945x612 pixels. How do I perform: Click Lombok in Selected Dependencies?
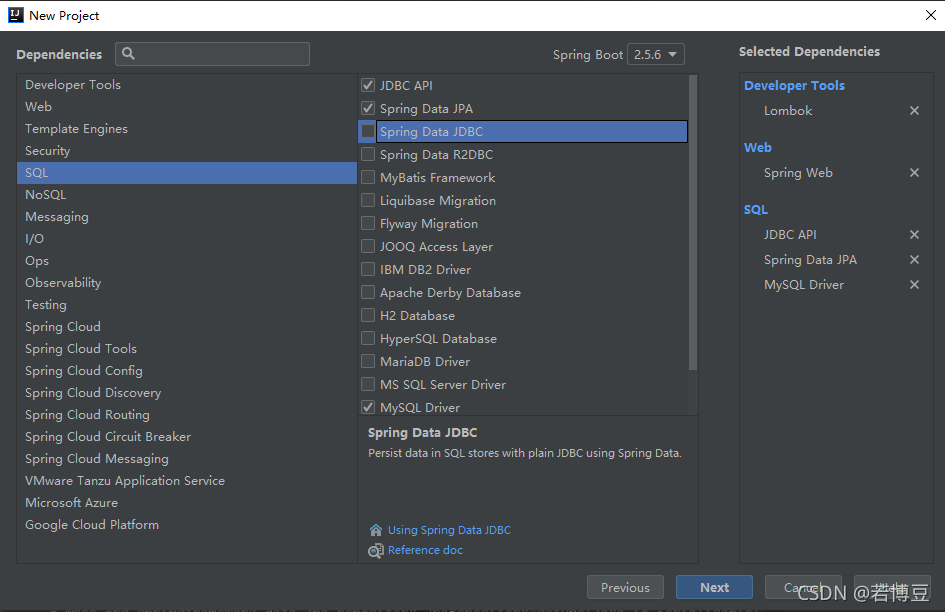pyautogui.click(x=788, y=111)
